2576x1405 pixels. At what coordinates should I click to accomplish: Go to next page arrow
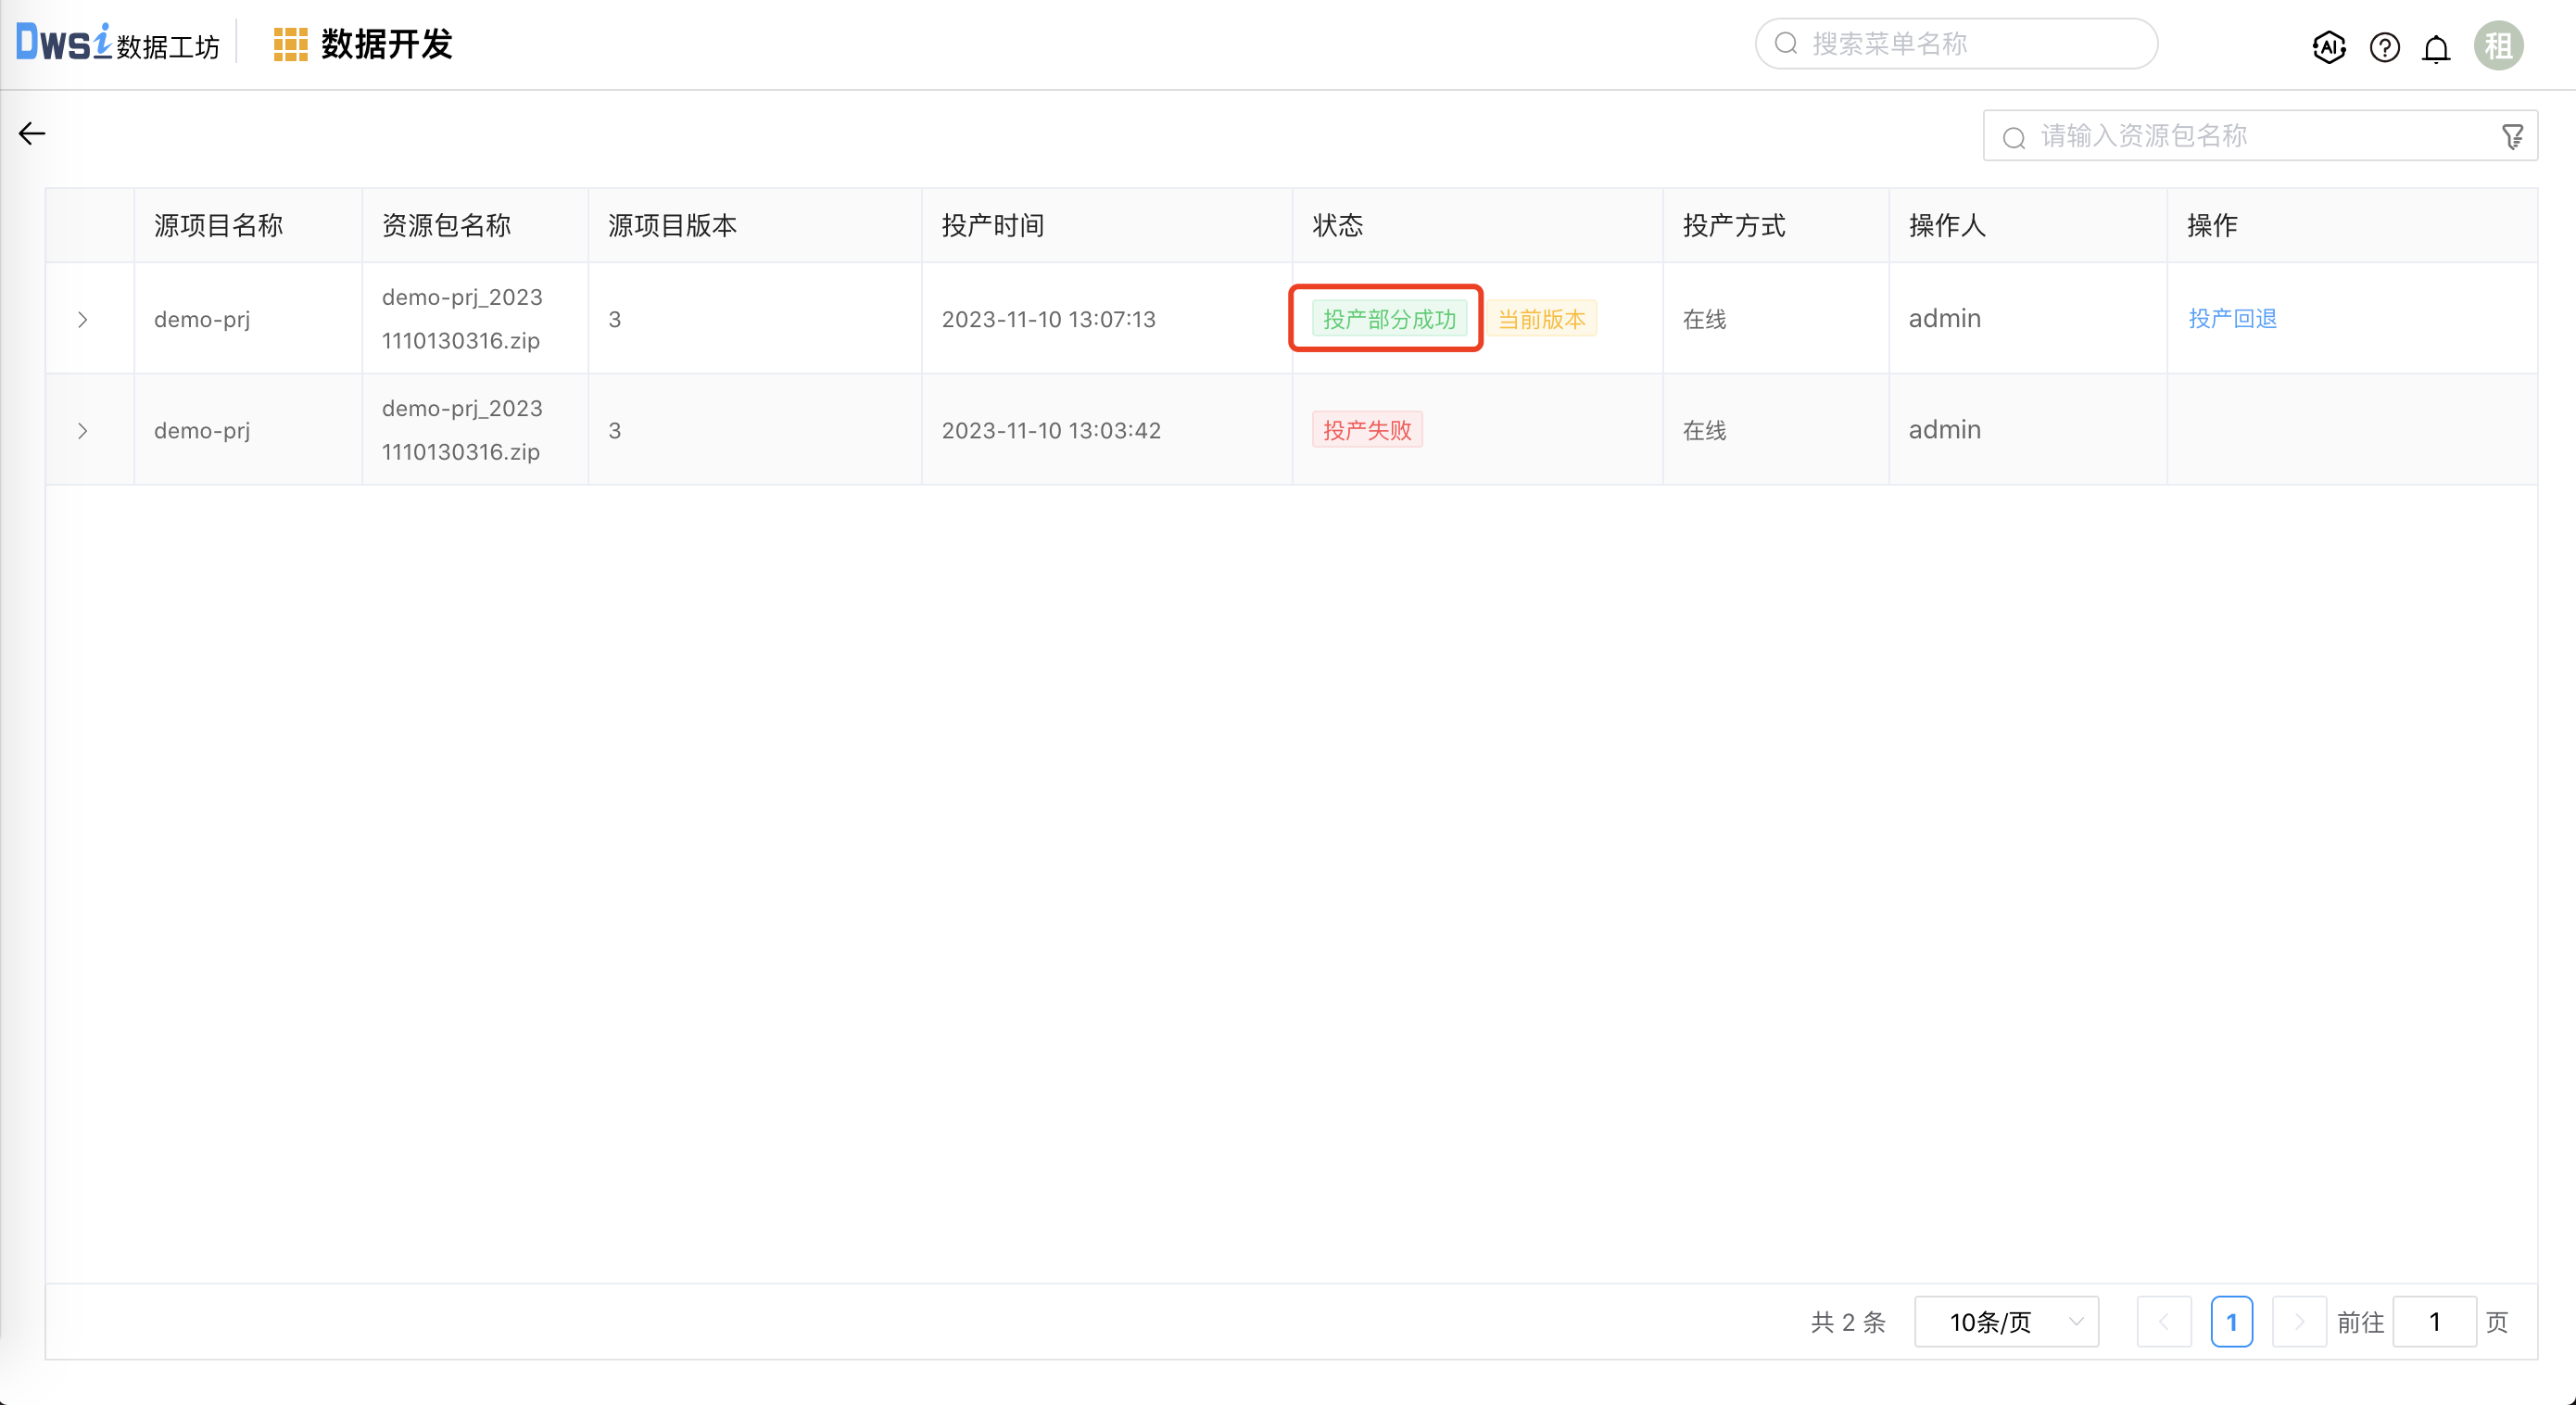coord(2298,1322)
